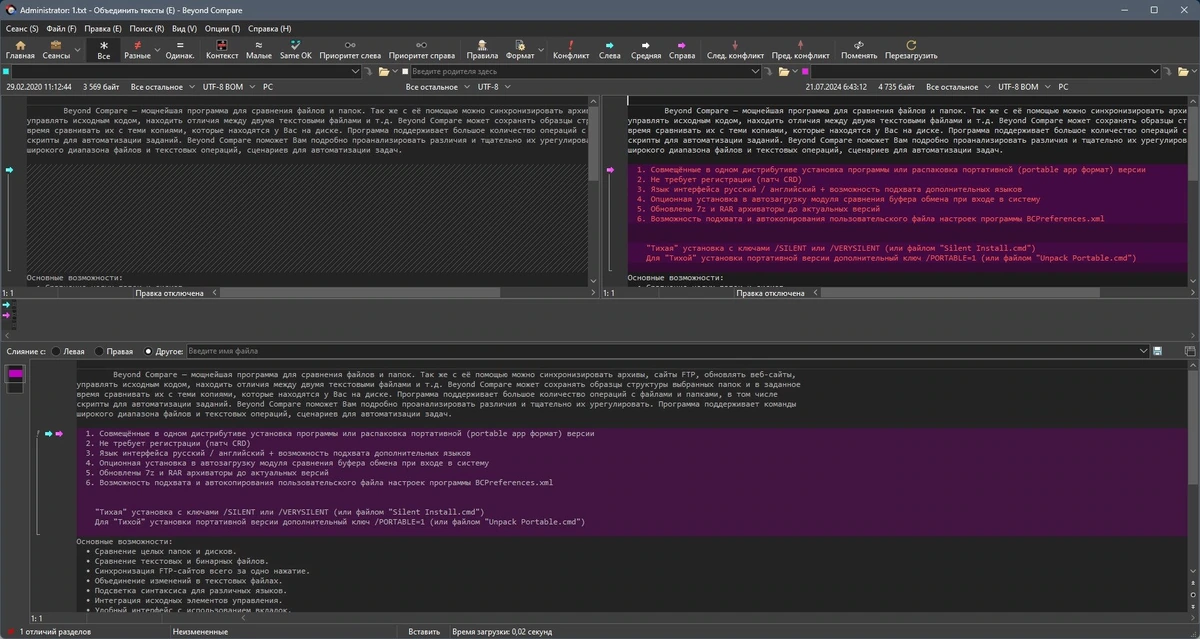Open center pane UTF-8 encoding dropdown
The height and width of the screenshot is (639, 1200).
click(493, 87)
